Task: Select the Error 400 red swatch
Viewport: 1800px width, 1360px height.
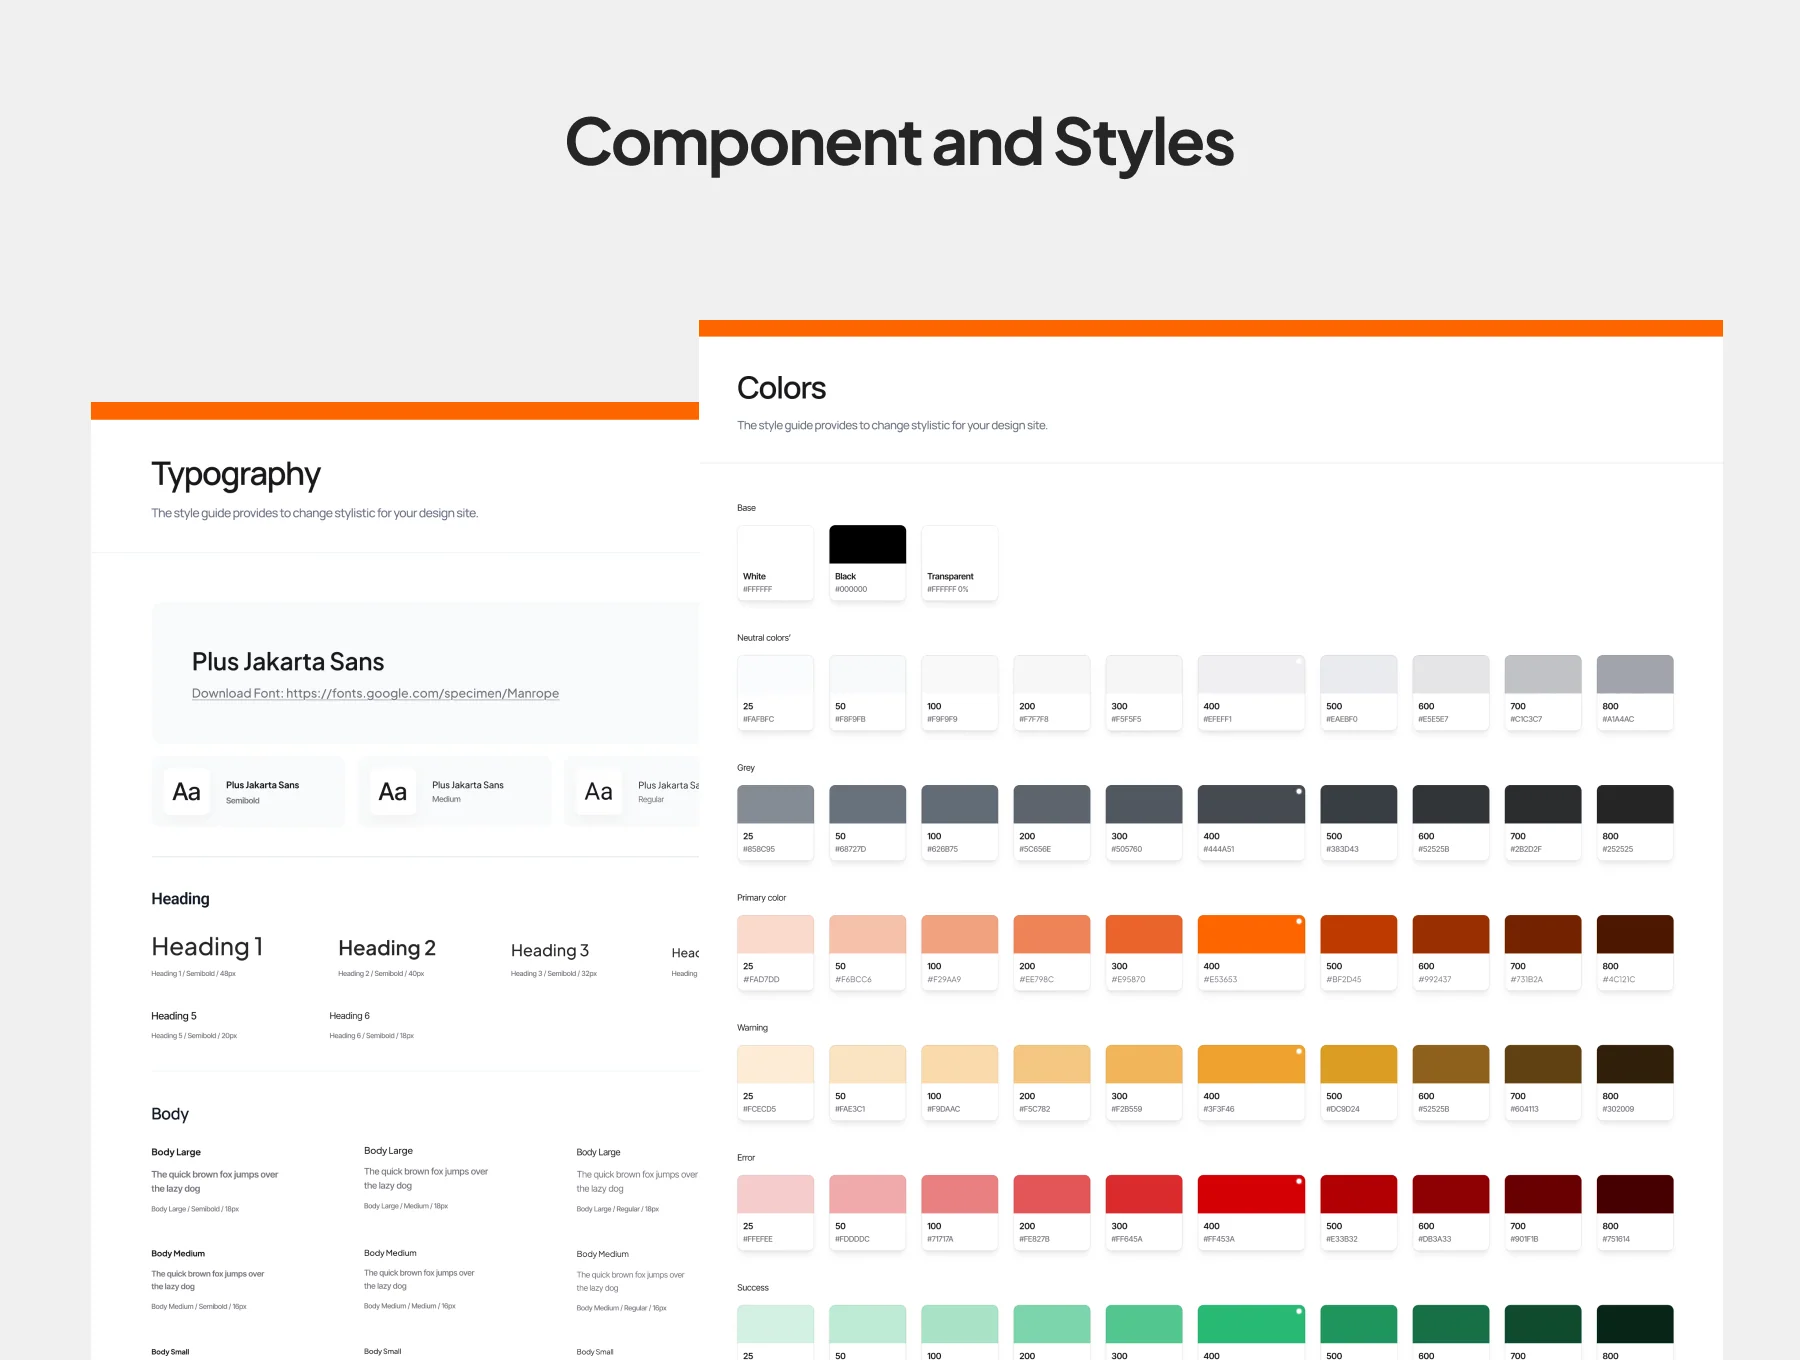Action: (1251, 1213)
